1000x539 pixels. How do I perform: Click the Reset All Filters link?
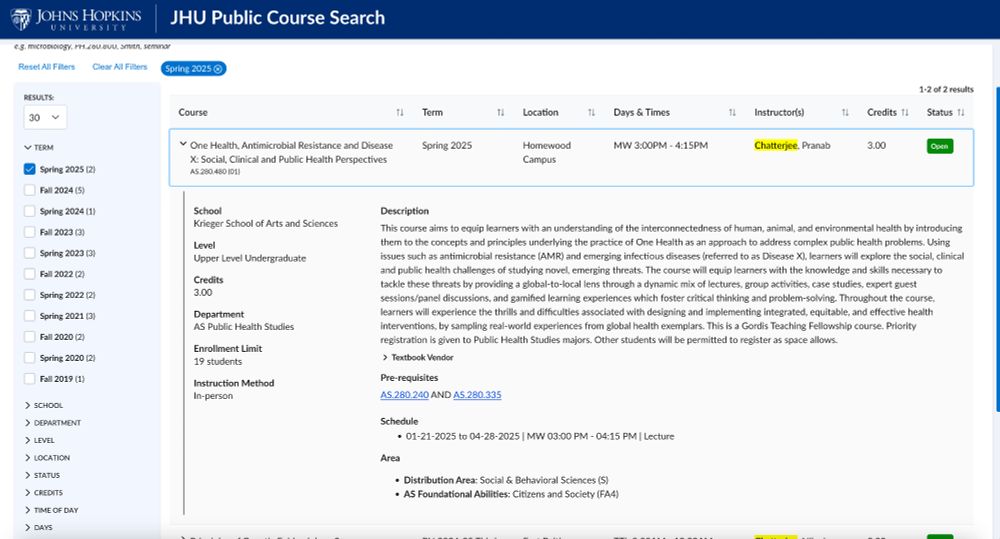tap(47, 67)
